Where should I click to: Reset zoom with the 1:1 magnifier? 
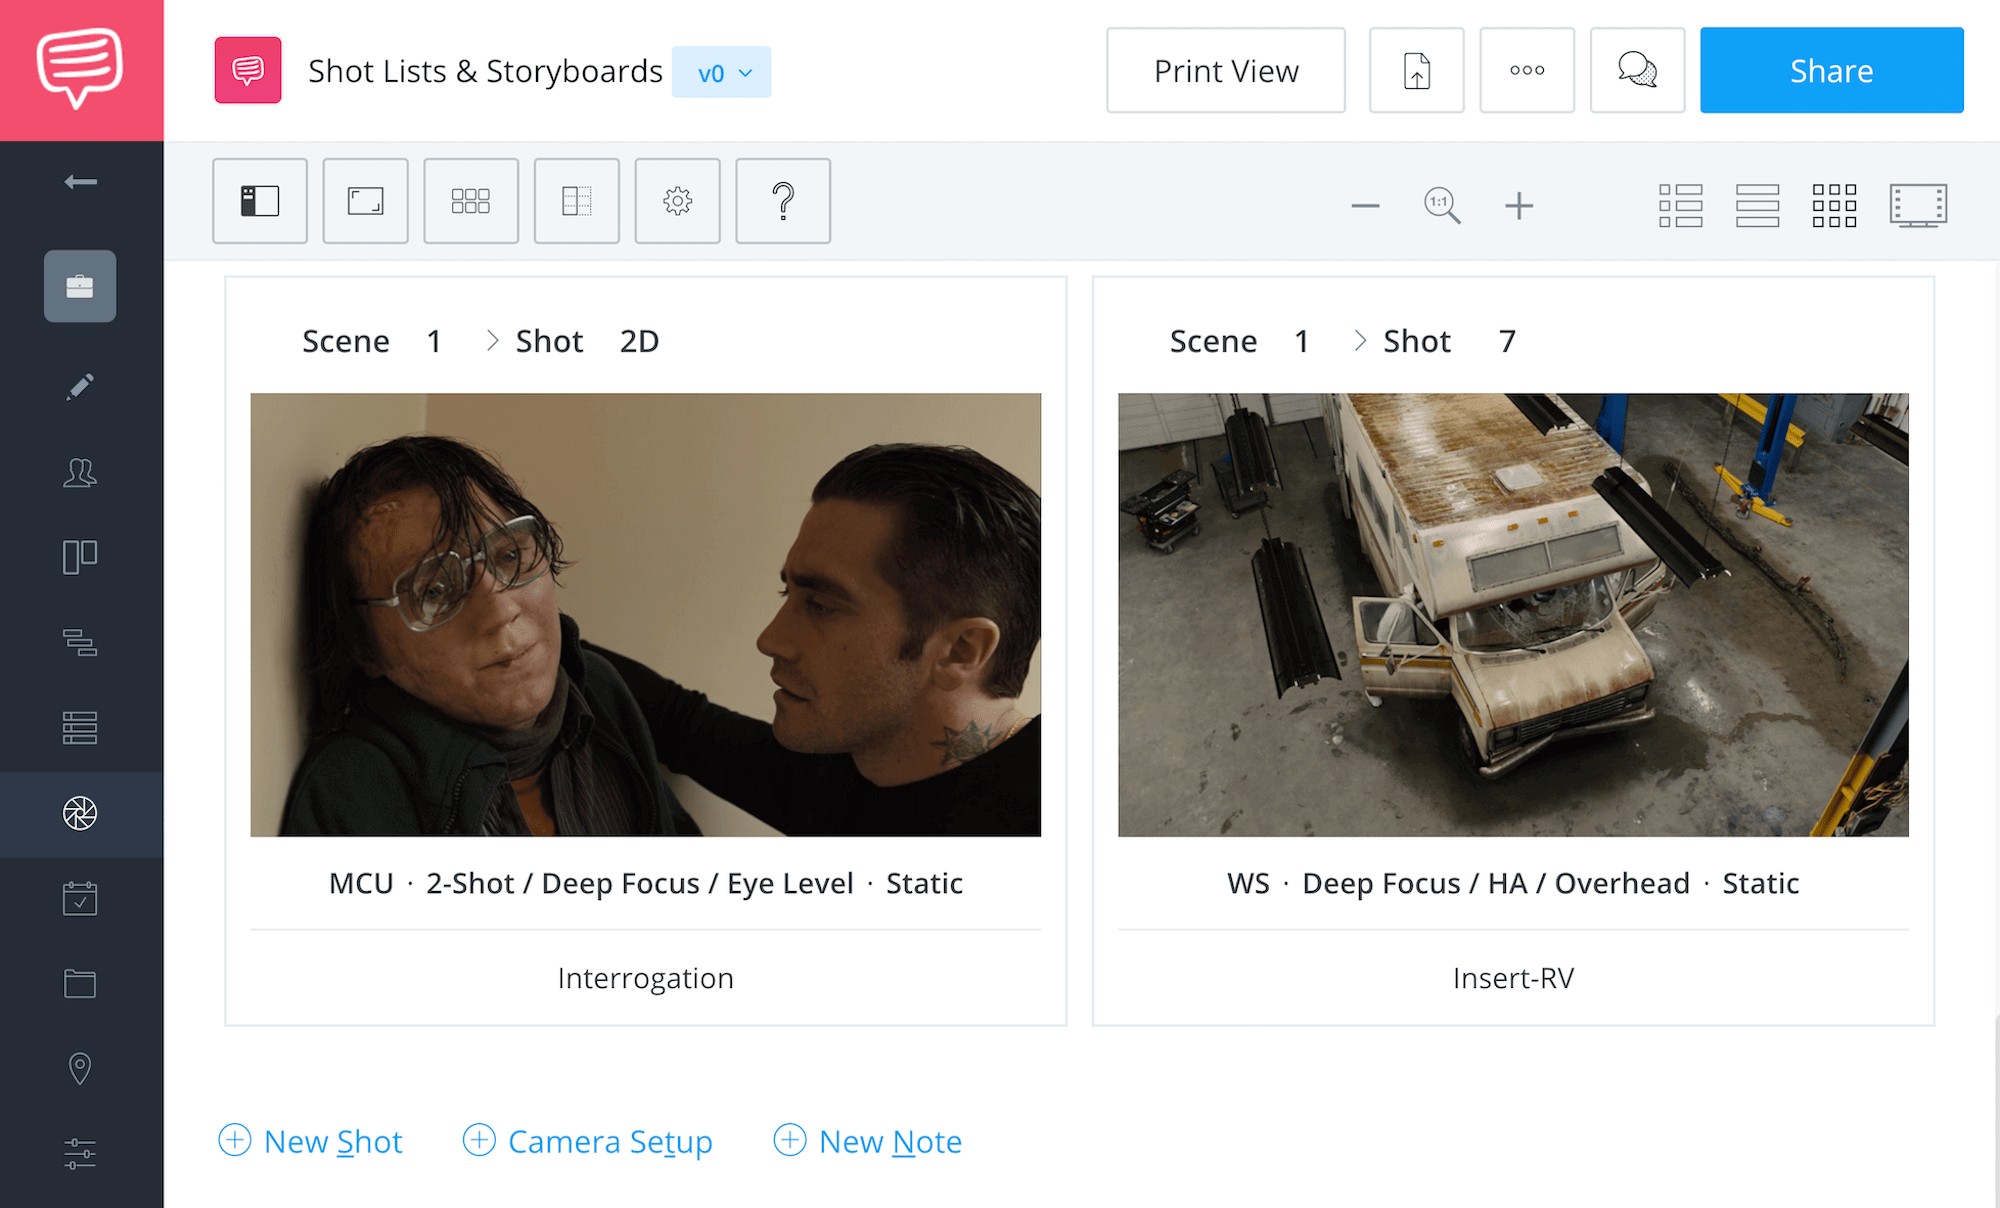coord(1442,206)
